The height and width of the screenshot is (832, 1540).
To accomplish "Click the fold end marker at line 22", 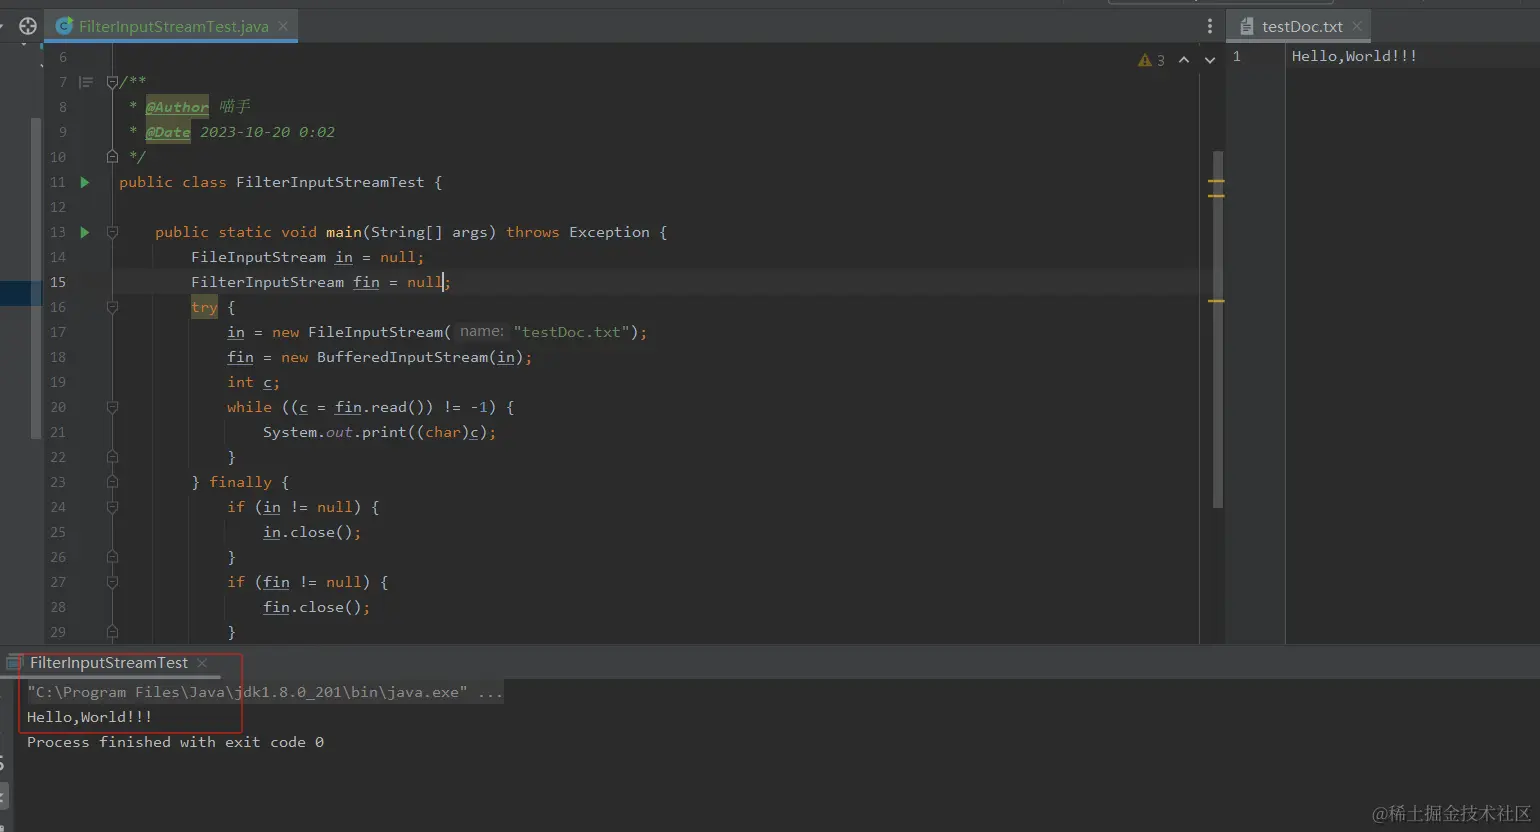I will (x=112, y=457).
